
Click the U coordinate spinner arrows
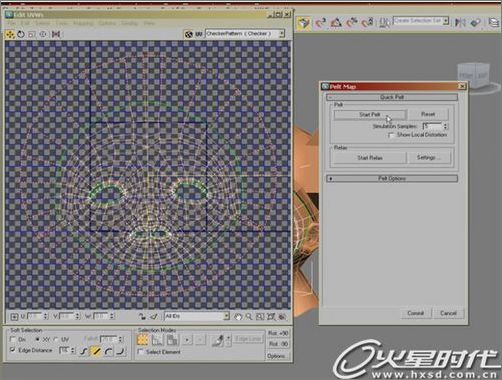45,316
